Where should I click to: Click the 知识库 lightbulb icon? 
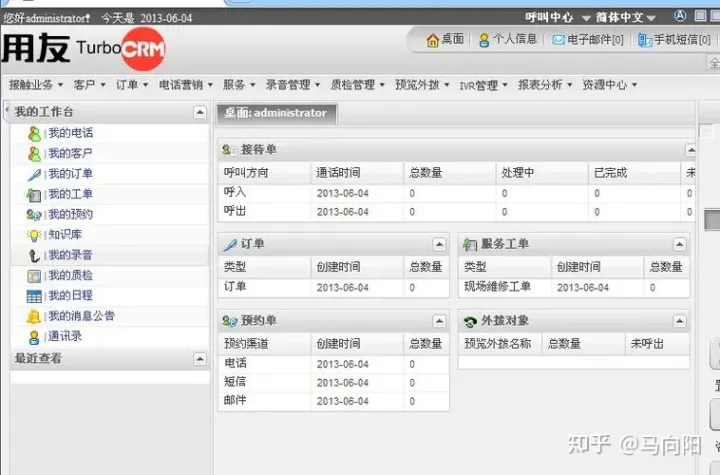(34, 235)
